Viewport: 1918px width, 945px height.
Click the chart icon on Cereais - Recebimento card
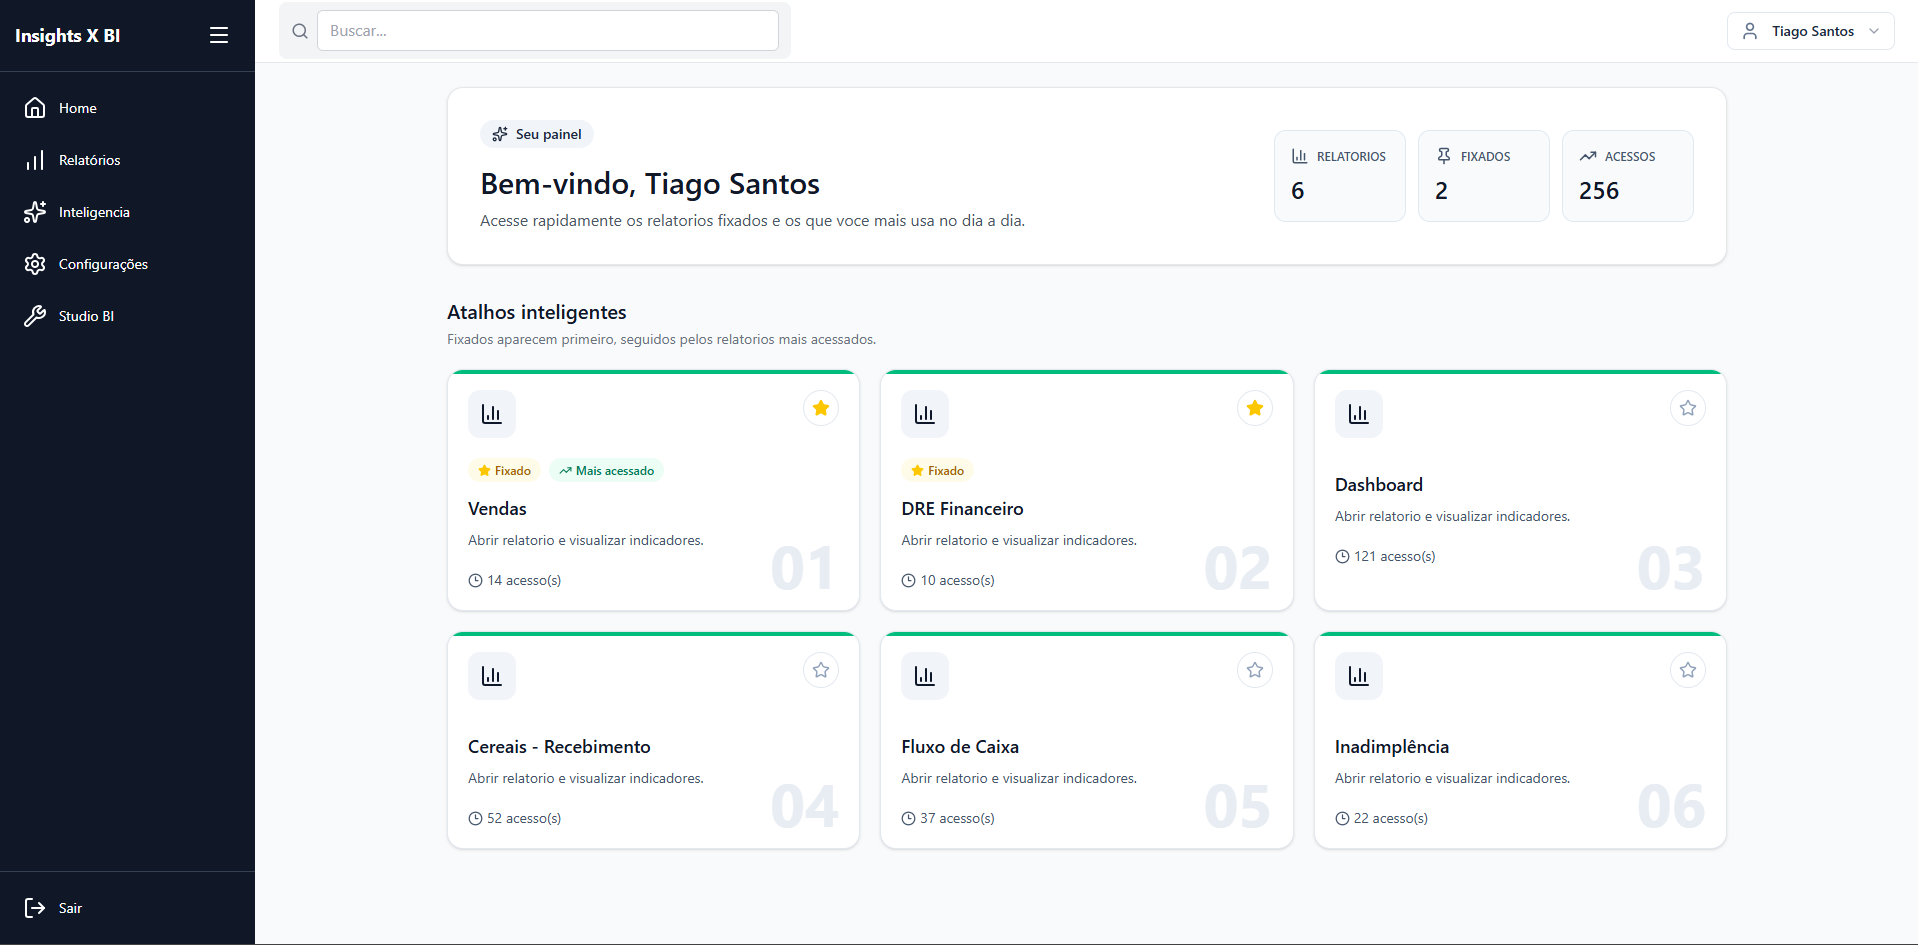pyautogui.click(x=492, y=676)
